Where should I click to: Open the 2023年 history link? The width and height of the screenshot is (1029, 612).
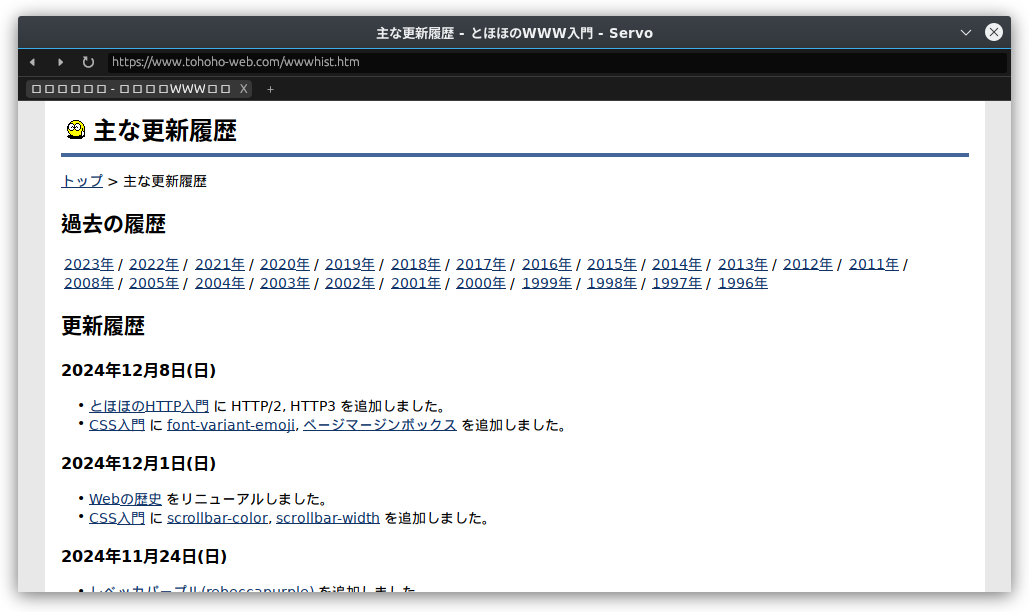click(x=89, y=264)
